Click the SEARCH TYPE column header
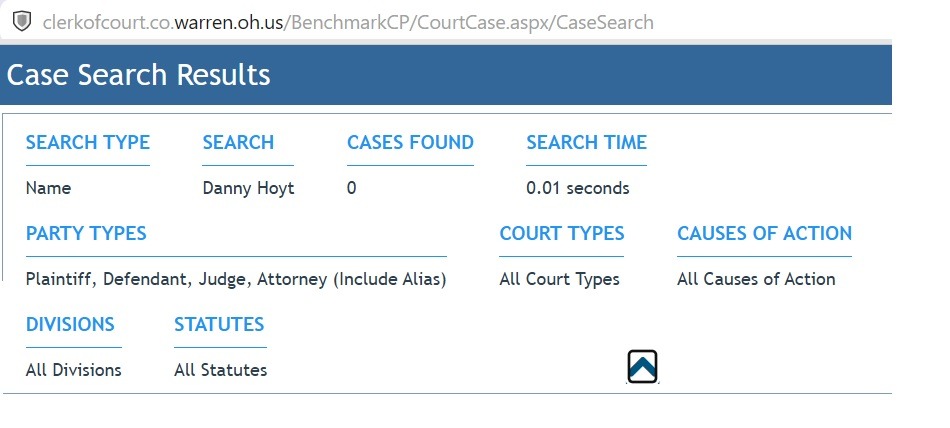This screenshot has width=950, height=428. 88,142
